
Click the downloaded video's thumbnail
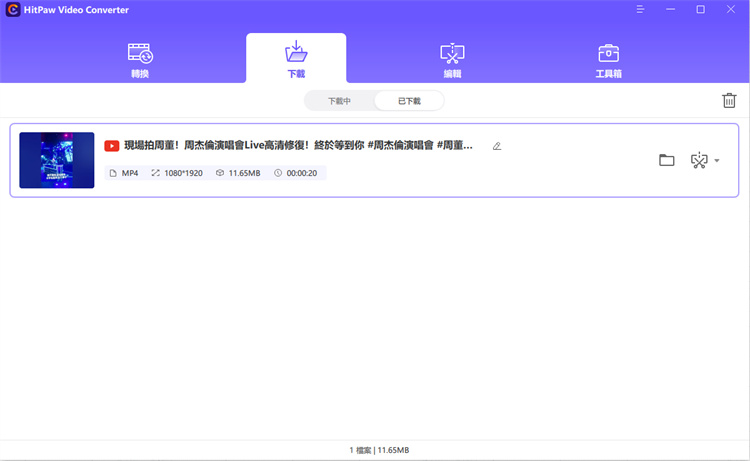pyautogui.click(x=56, y=160)
